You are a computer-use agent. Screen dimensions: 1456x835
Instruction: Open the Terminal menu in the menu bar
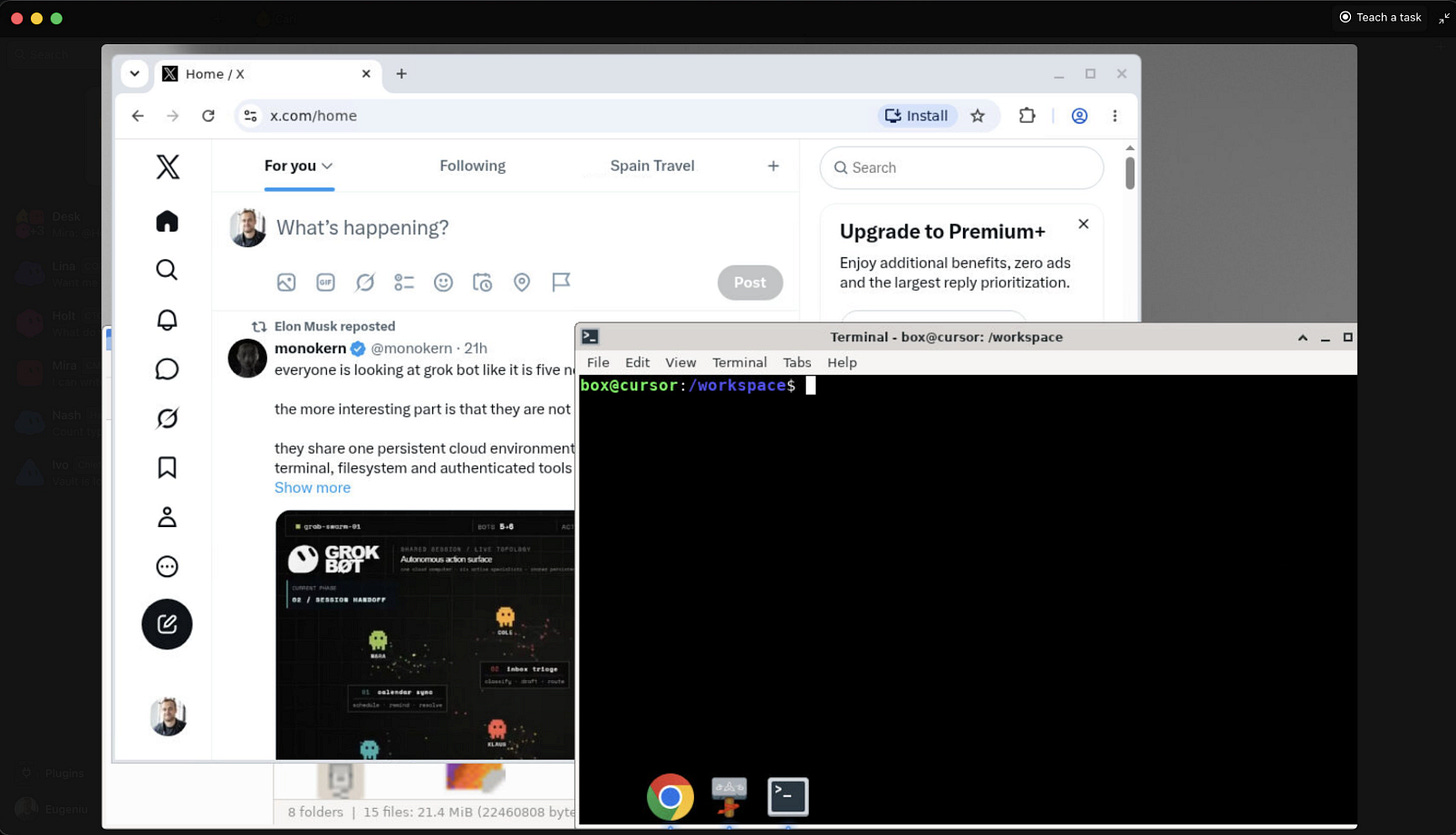(x=739, y=362)
